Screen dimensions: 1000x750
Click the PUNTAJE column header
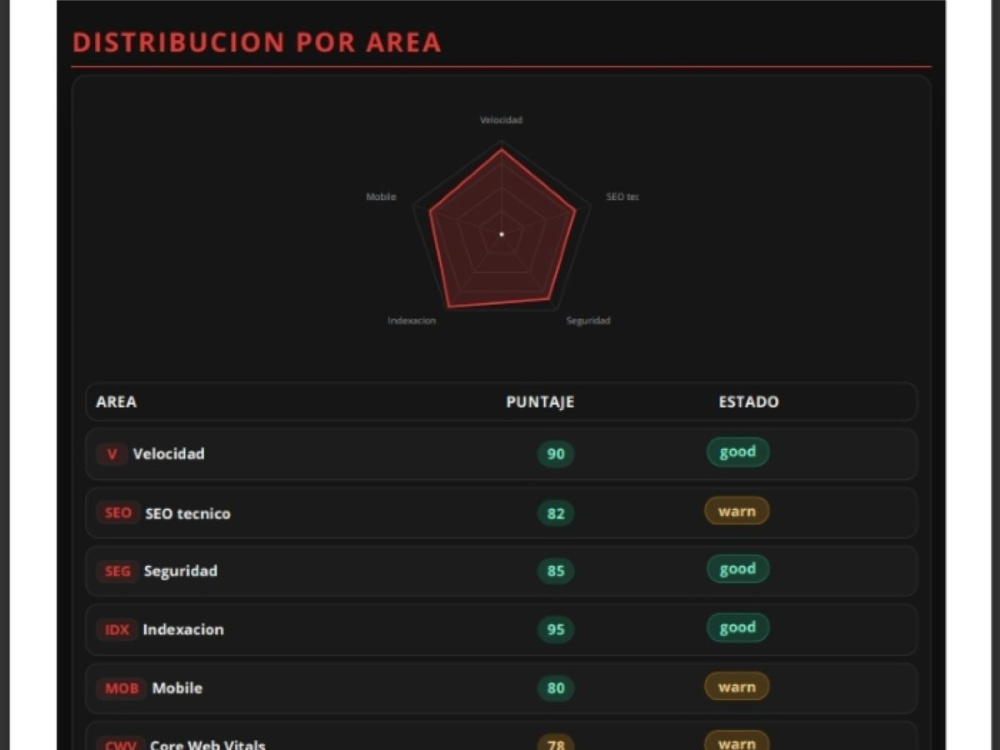pyautogui.click(x=540, y=402)
